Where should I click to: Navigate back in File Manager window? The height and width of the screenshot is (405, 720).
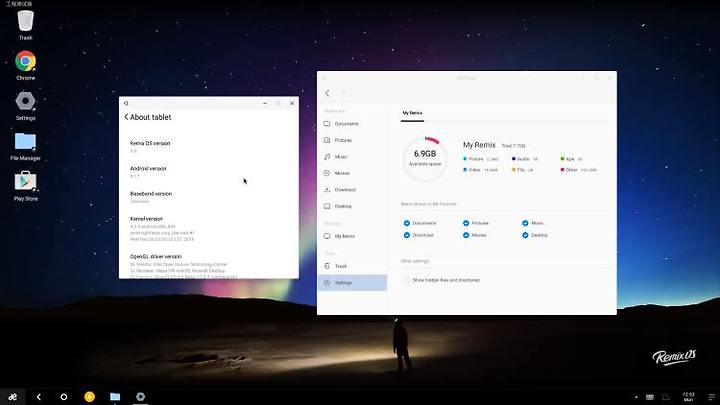pyautogui.click(x=327, y=93)
